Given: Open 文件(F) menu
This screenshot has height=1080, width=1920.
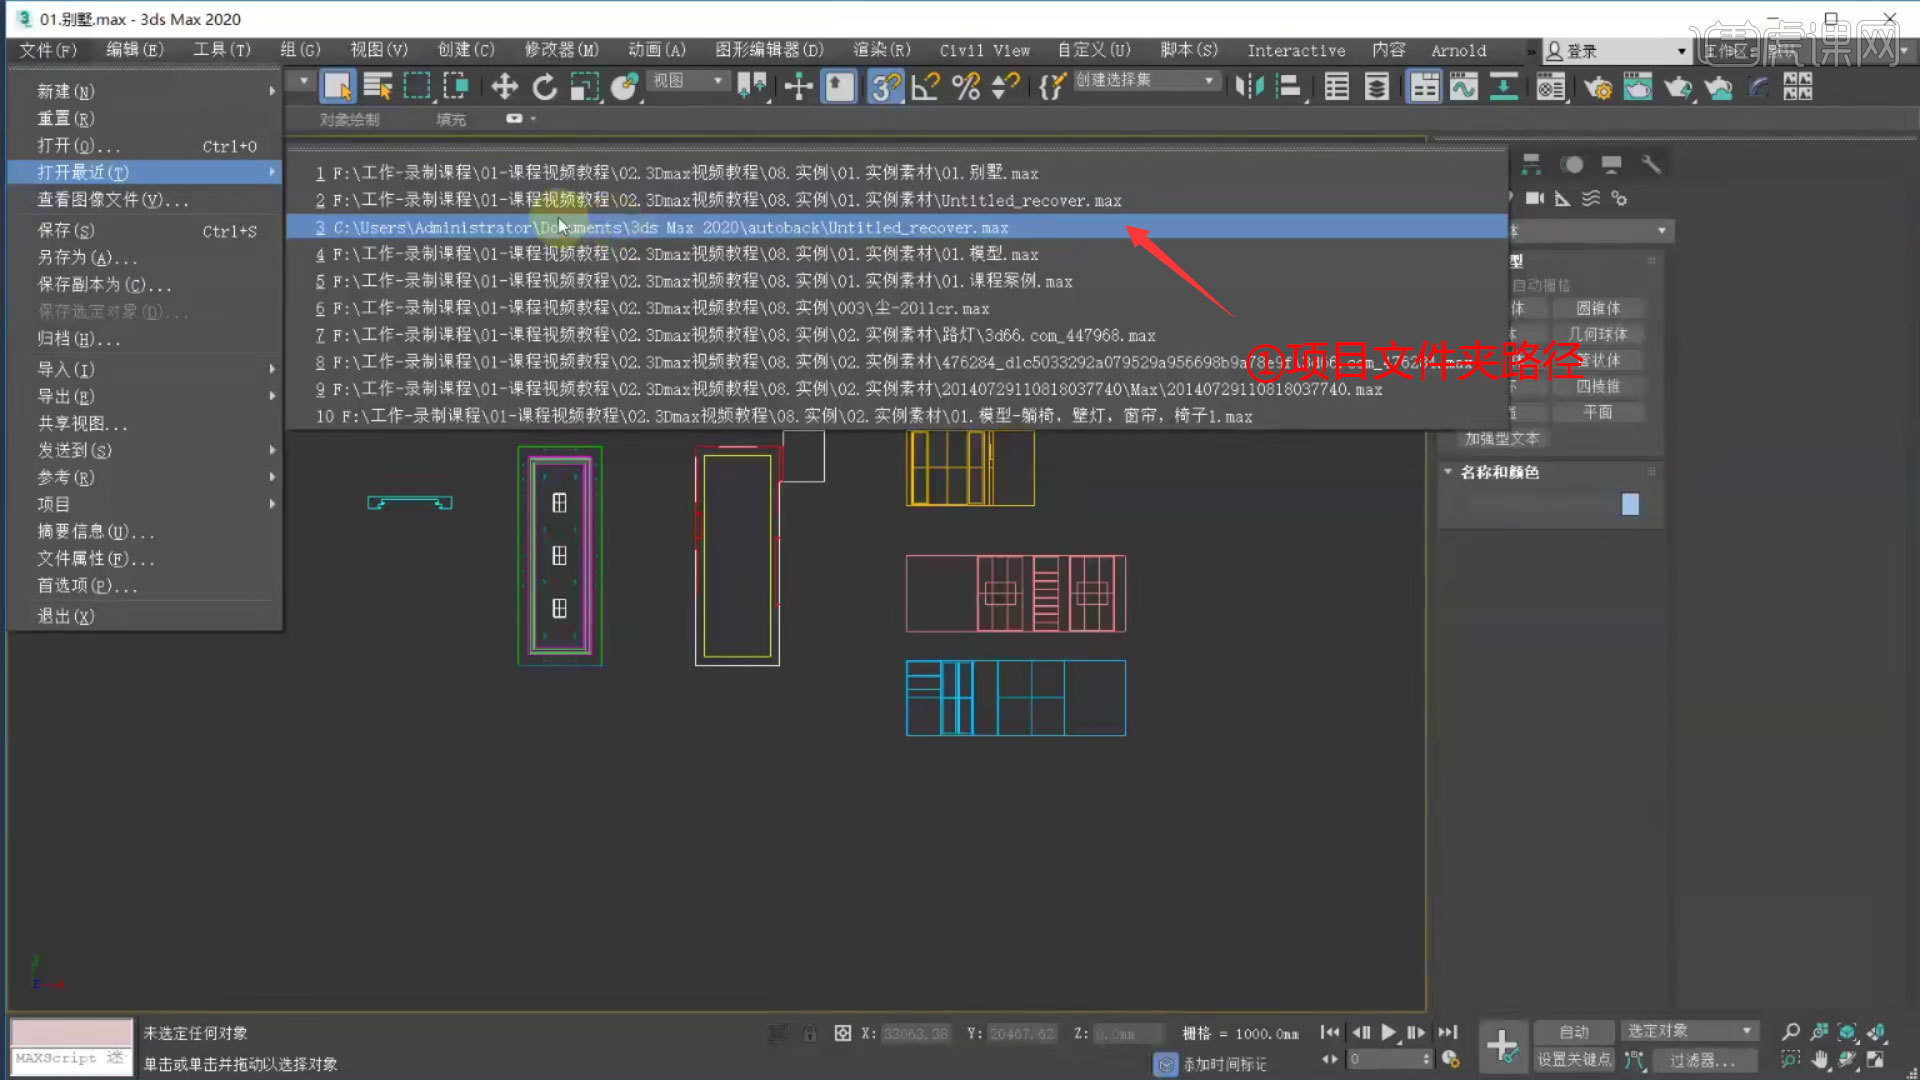Looking at the screenshot, I should tap(48, 50).
